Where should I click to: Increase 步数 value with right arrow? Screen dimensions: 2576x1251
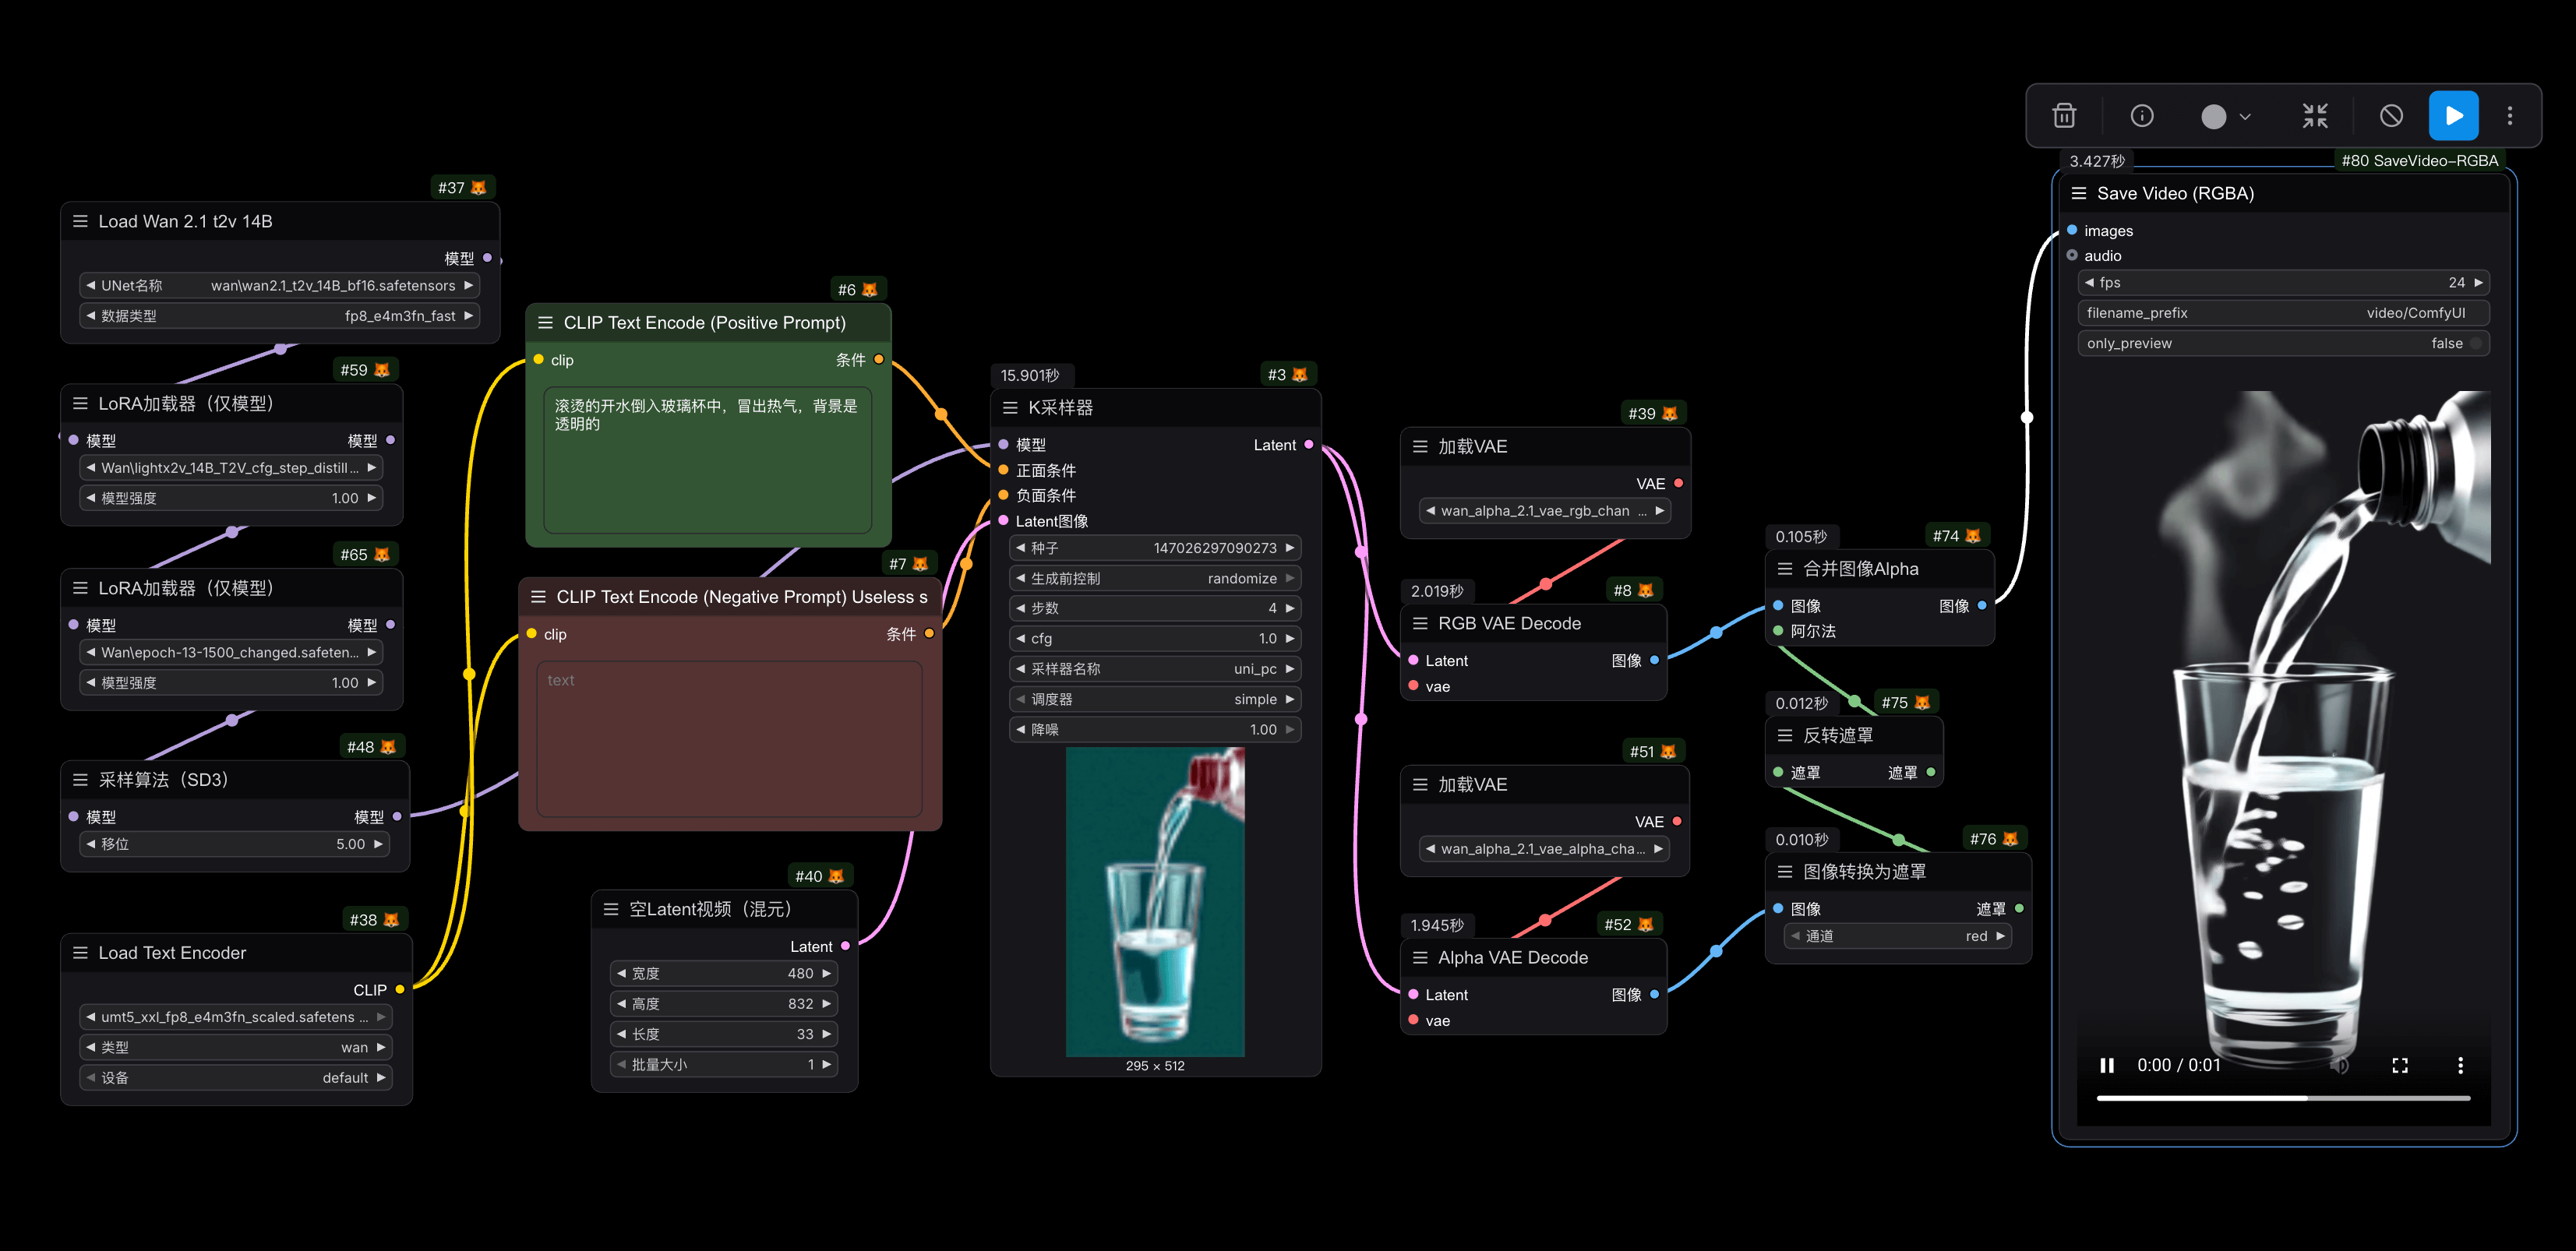pyautogui.click(x=1290, y=609)
